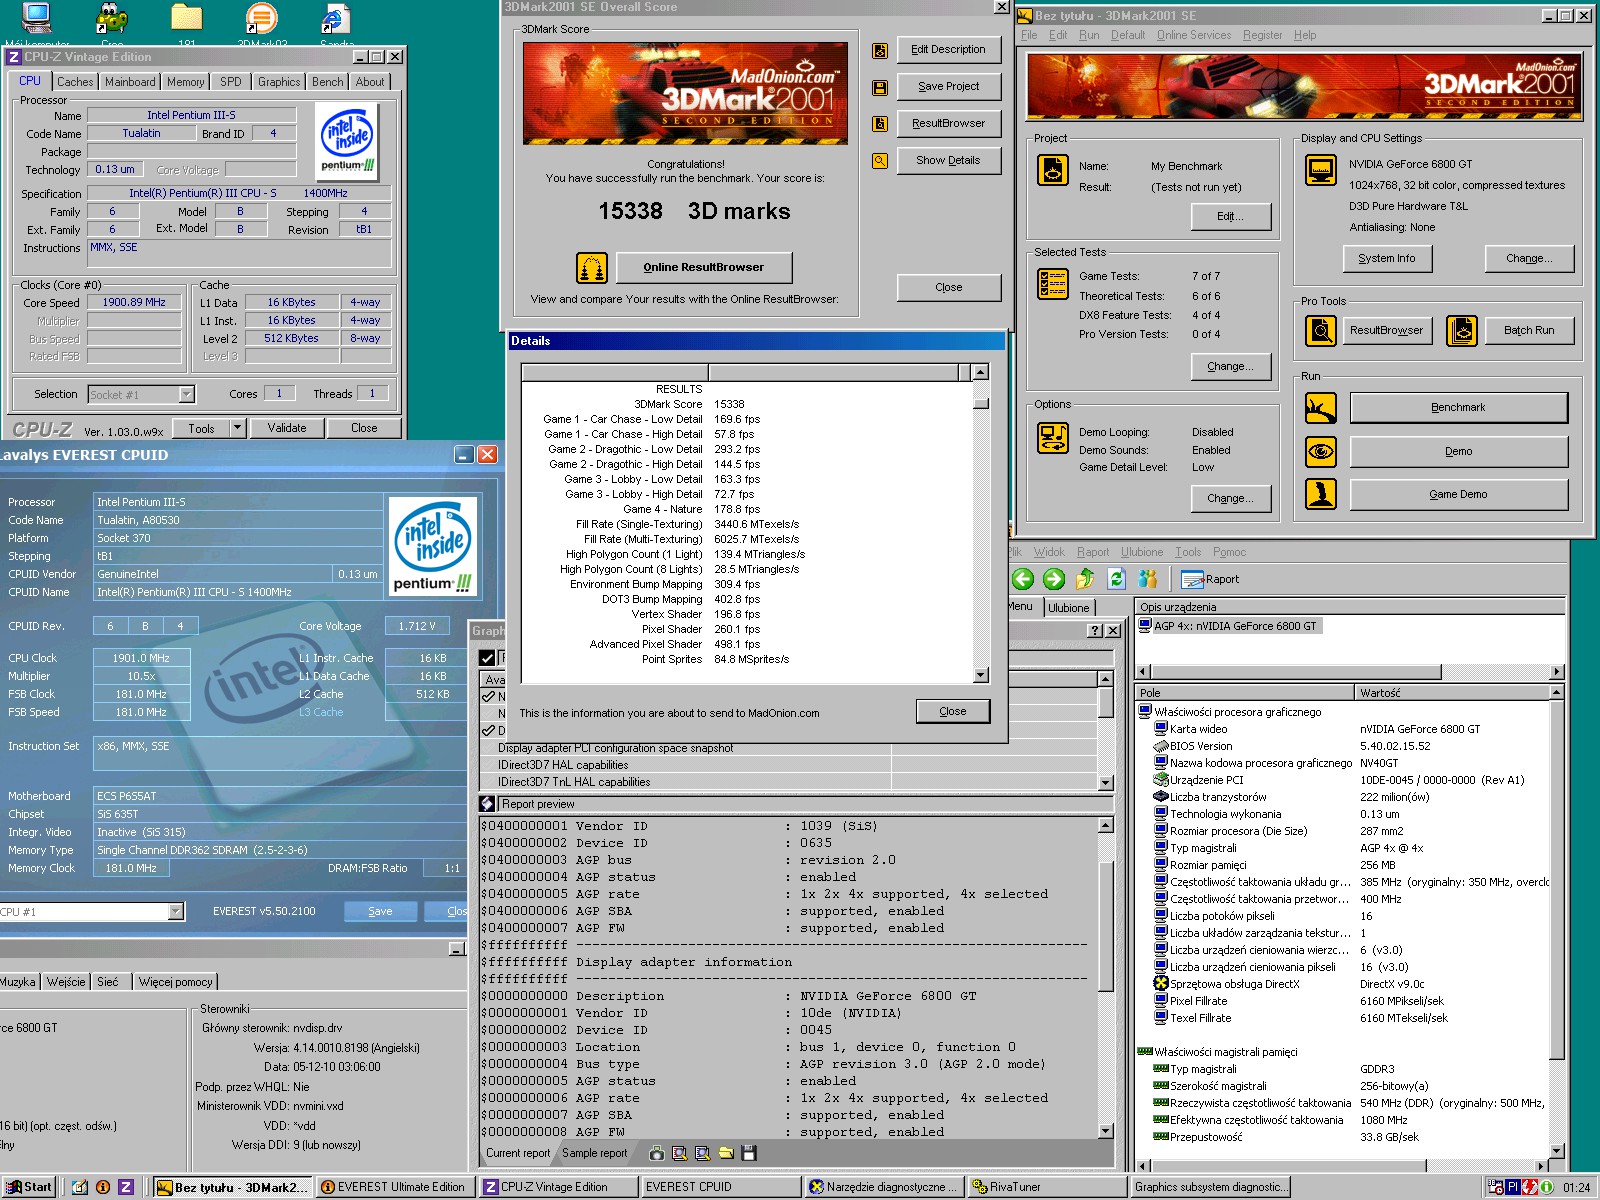Click the Demo eye icon
The height and width of the screenshot is (1200, 1600).
point(1321,452)
